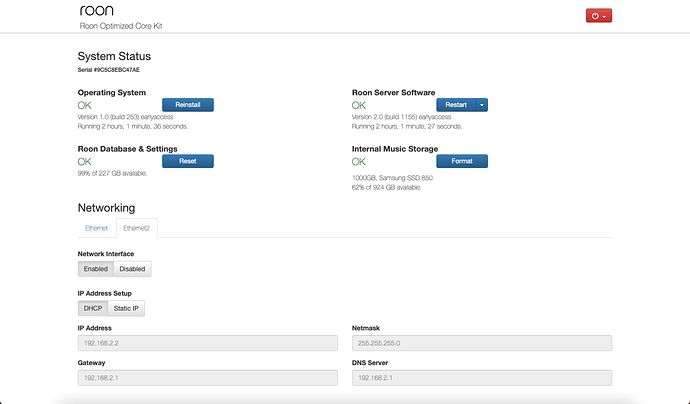Click '62% of 924 GB available' text
The image size is (690, 404).
point(386,187)
